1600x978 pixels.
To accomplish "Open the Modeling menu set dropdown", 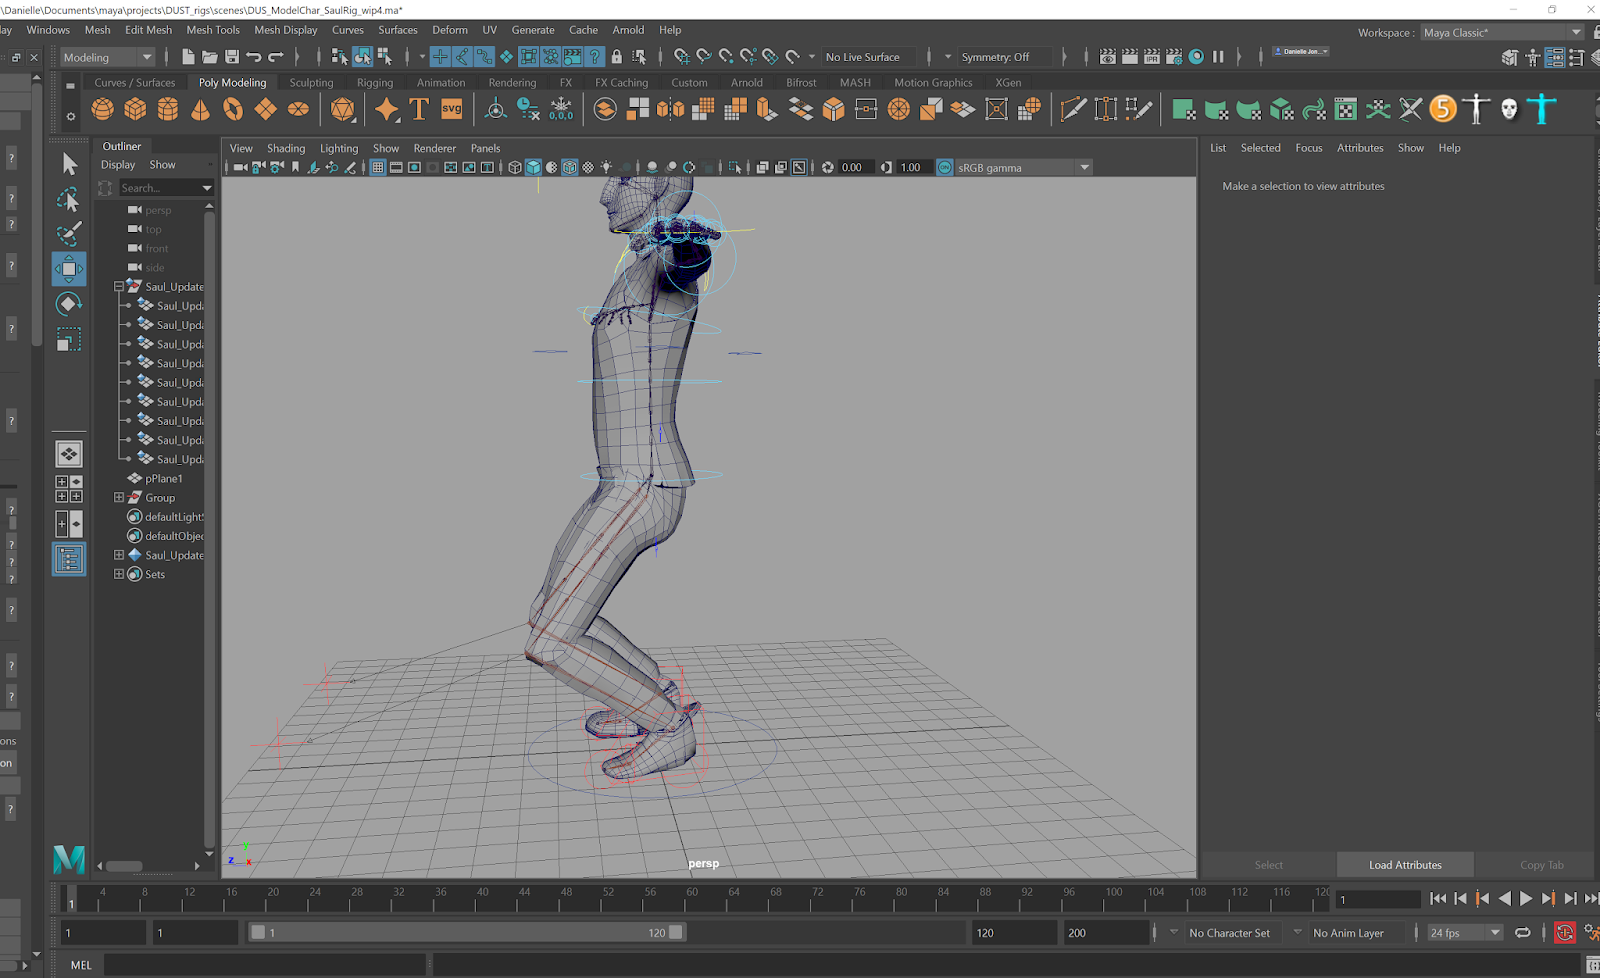I will [x=107, y=57].
